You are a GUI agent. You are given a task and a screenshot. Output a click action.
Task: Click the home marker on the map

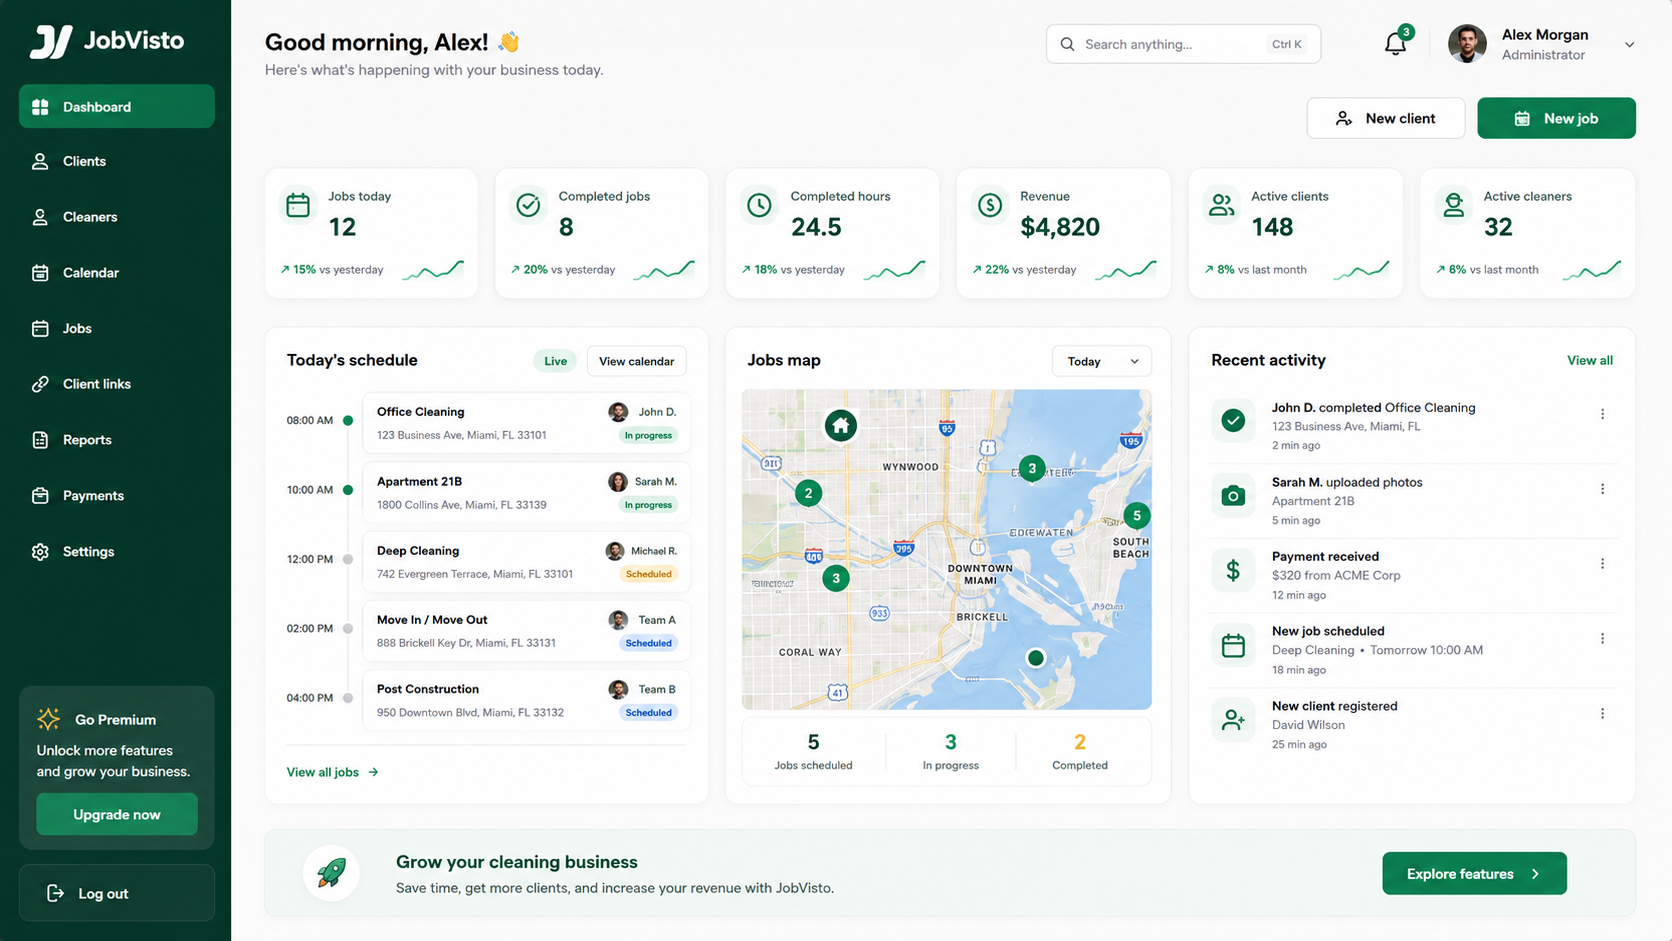tap(841, 425)
